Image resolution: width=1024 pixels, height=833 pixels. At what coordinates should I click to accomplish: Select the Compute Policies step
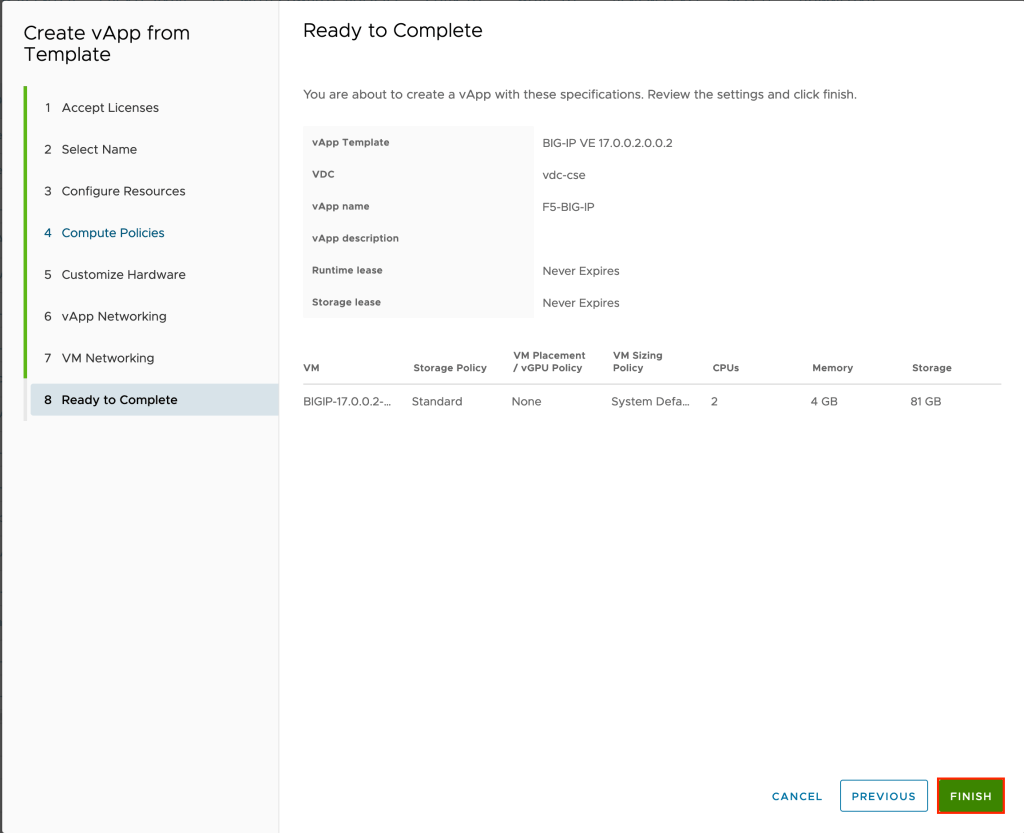[113, 233]
